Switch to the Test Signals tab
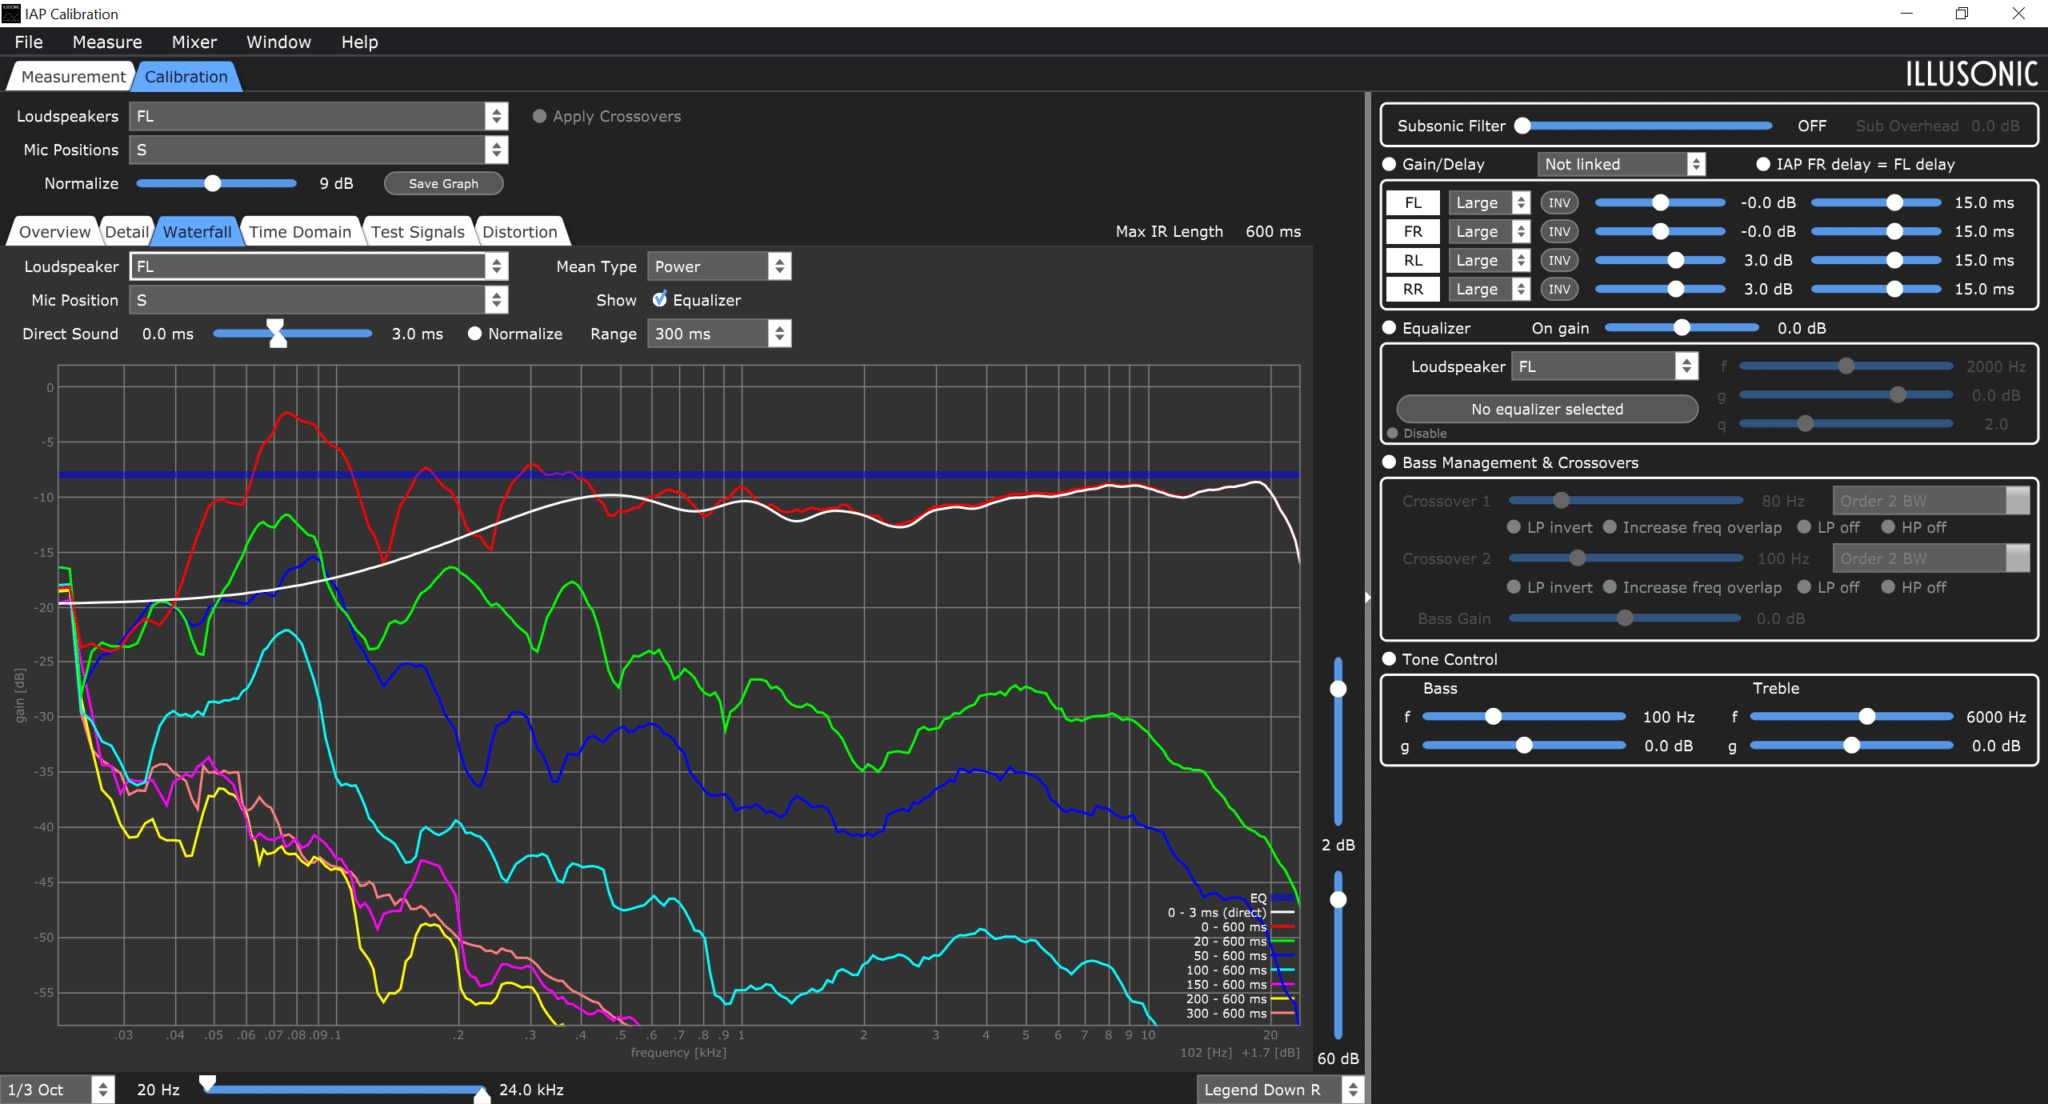The height and width of the screenshot is (1104, 2048). [418, 232]
